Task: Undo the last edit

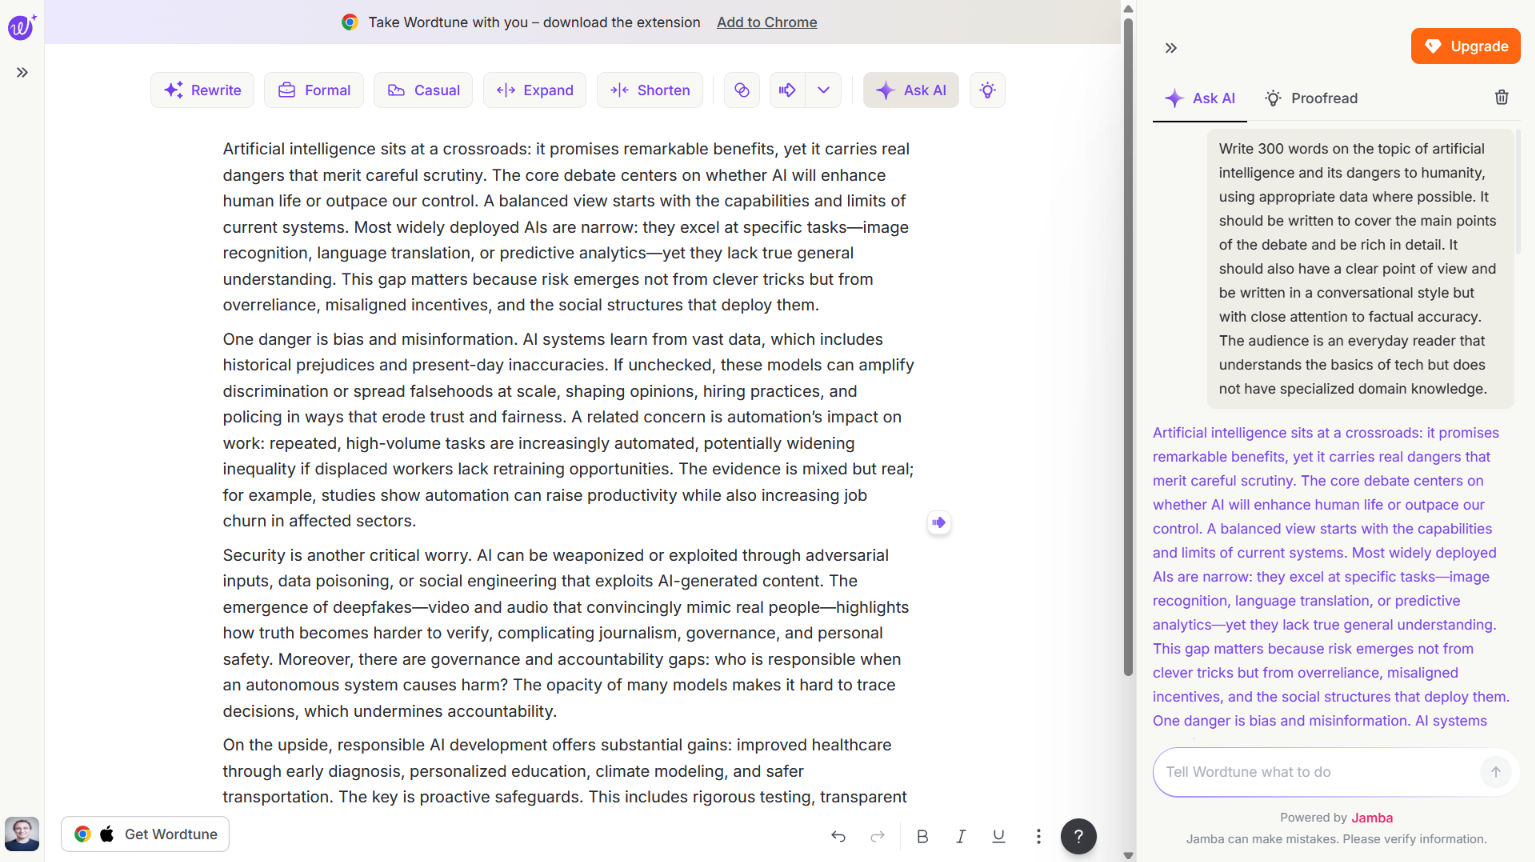Action: pos(839,836)
